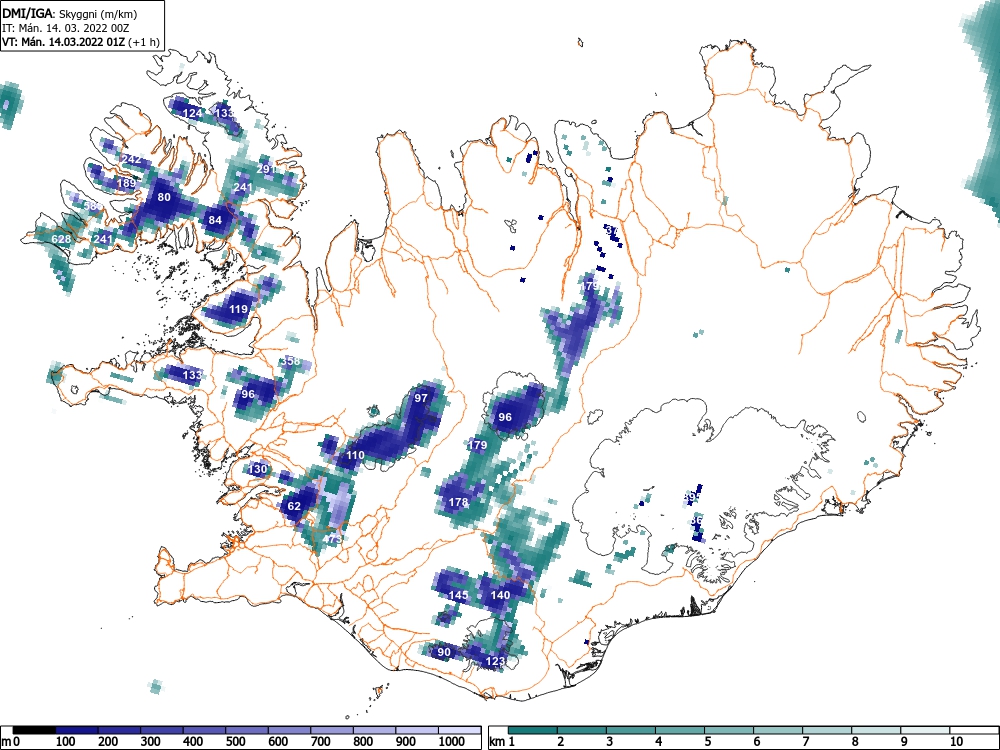
Task: Select the teal swatch between km 4 and 5
Action: click(680, 730)
